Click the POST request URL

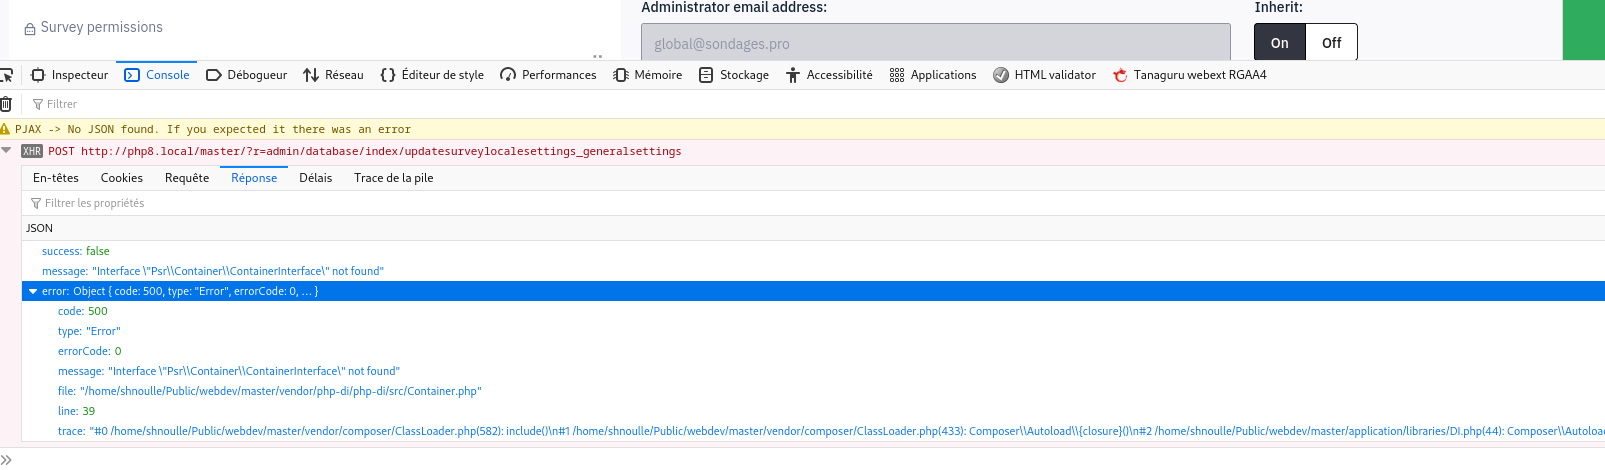380,152
